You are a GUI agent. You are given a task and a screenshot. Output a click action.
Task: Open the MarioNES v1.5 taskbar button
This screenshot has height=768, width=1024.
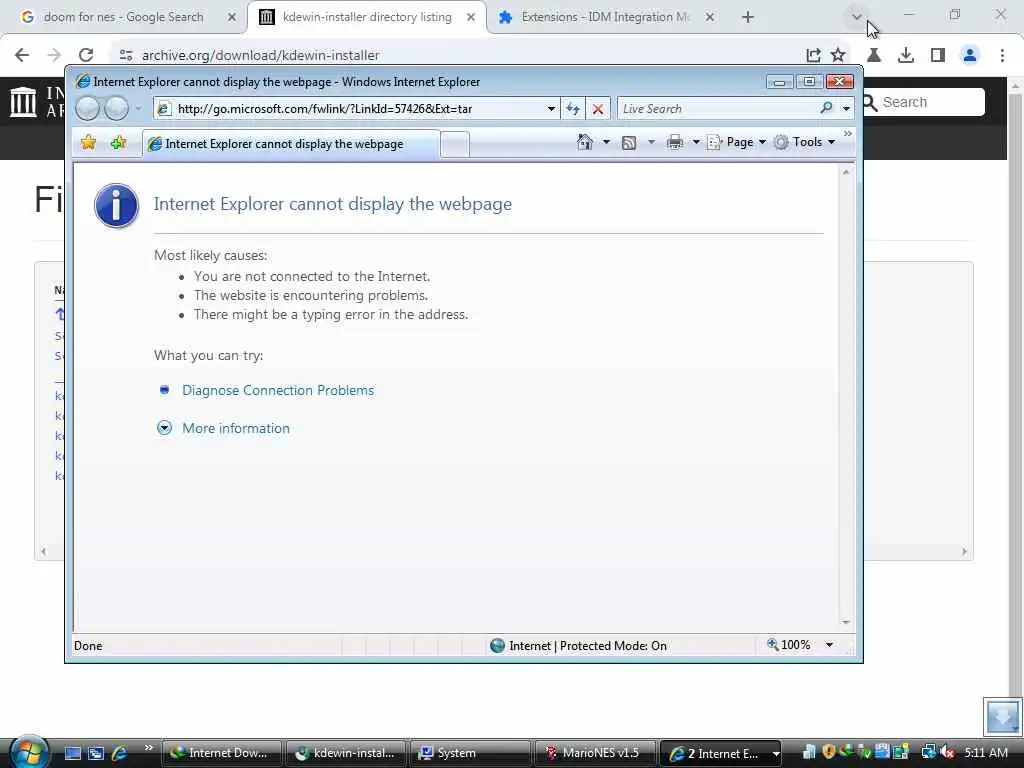point(595,753)
